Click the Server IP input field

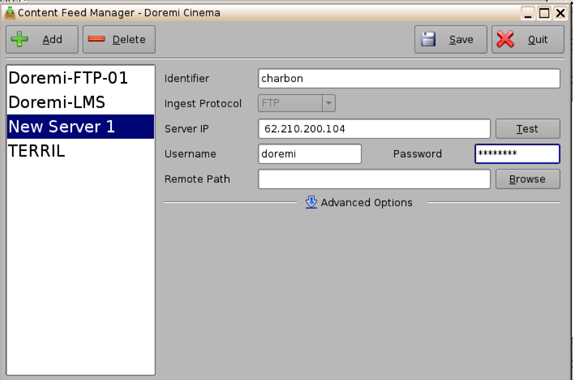pyautogui.click(x=374, y=129)
